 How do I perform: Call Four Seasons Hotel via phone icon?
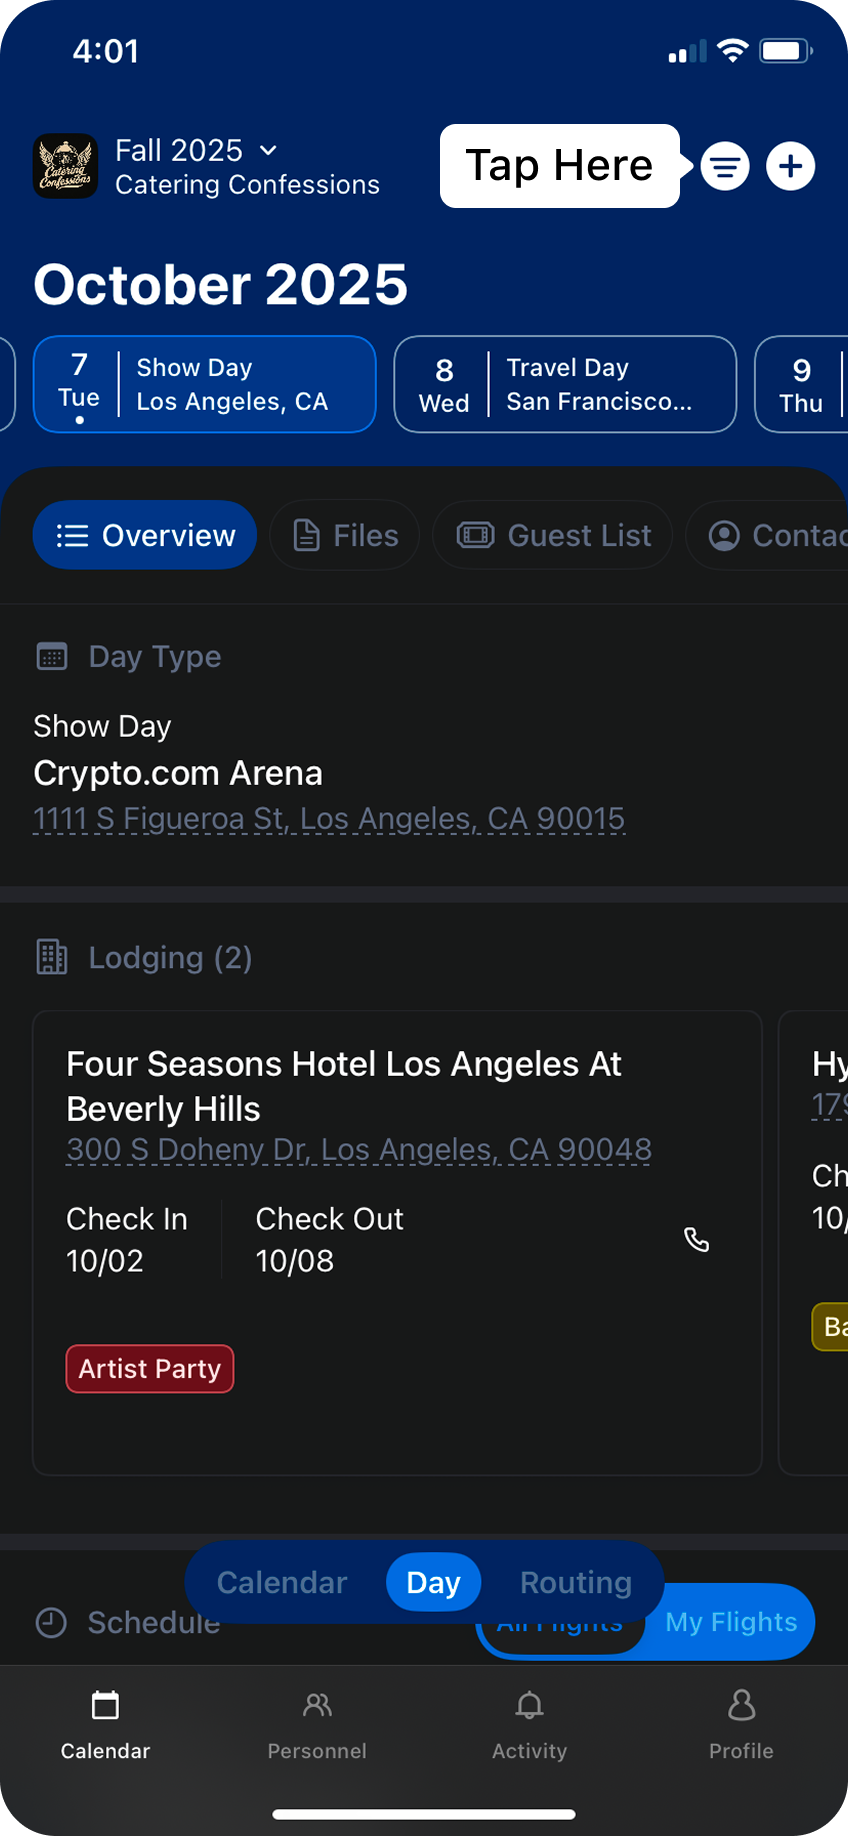point(696,1240)
